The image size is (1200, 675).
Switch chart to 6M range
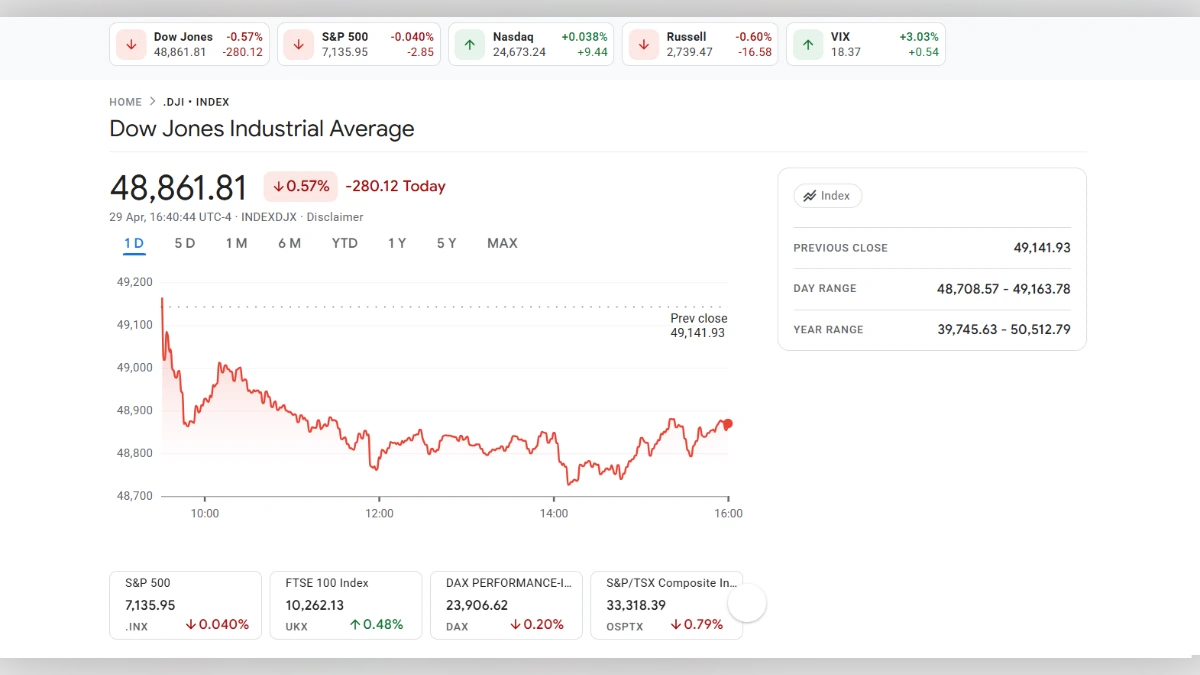[x=290, y=243]
